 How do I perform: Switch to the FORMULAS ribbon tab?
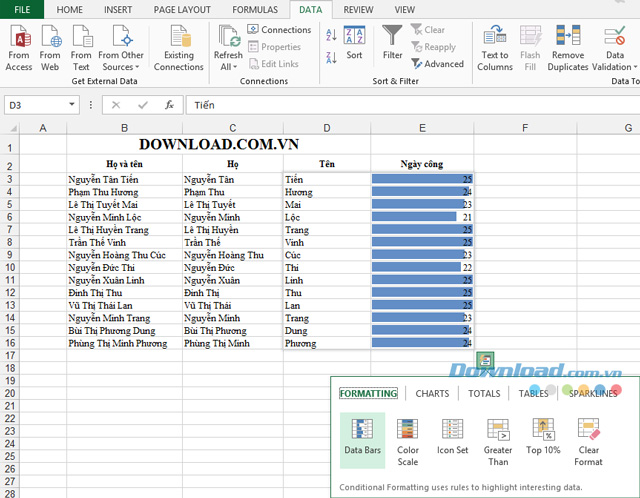[x=255, y=10]
